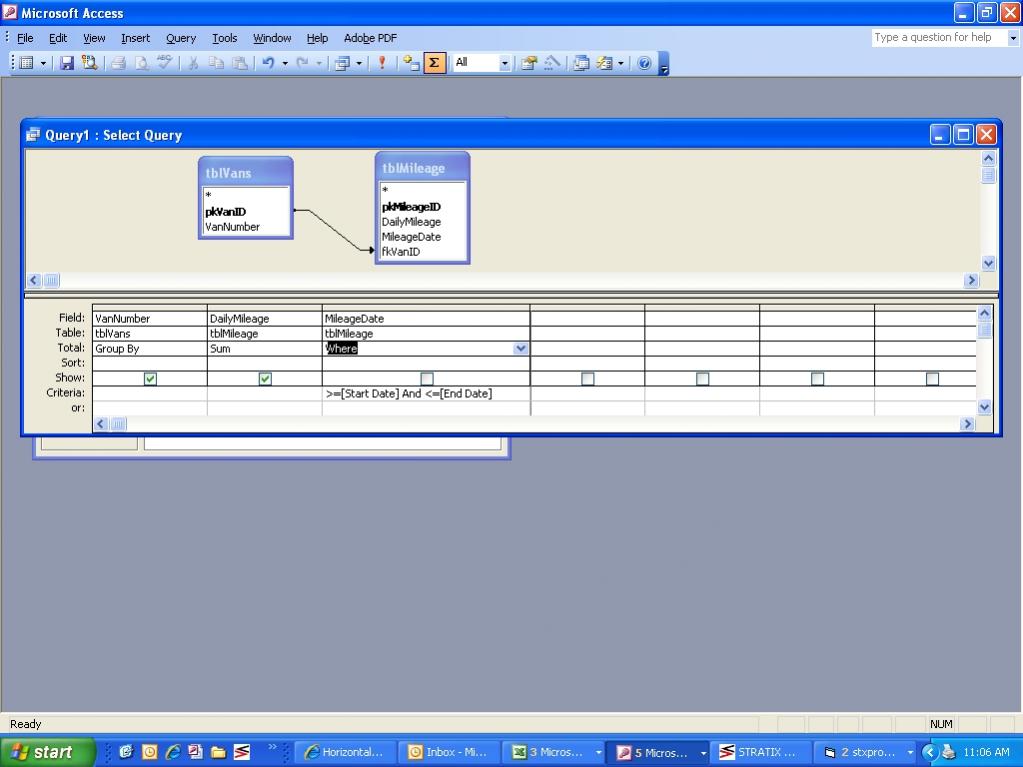Open the View menu
1023x767 pixels.
(94, 38)
